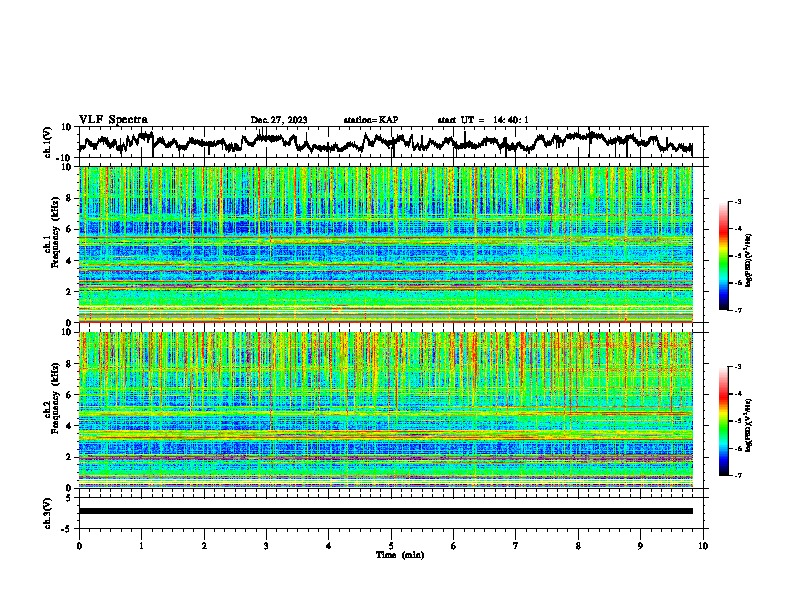
Task: Click time axis tick label "9"
Action: (640, 546)
